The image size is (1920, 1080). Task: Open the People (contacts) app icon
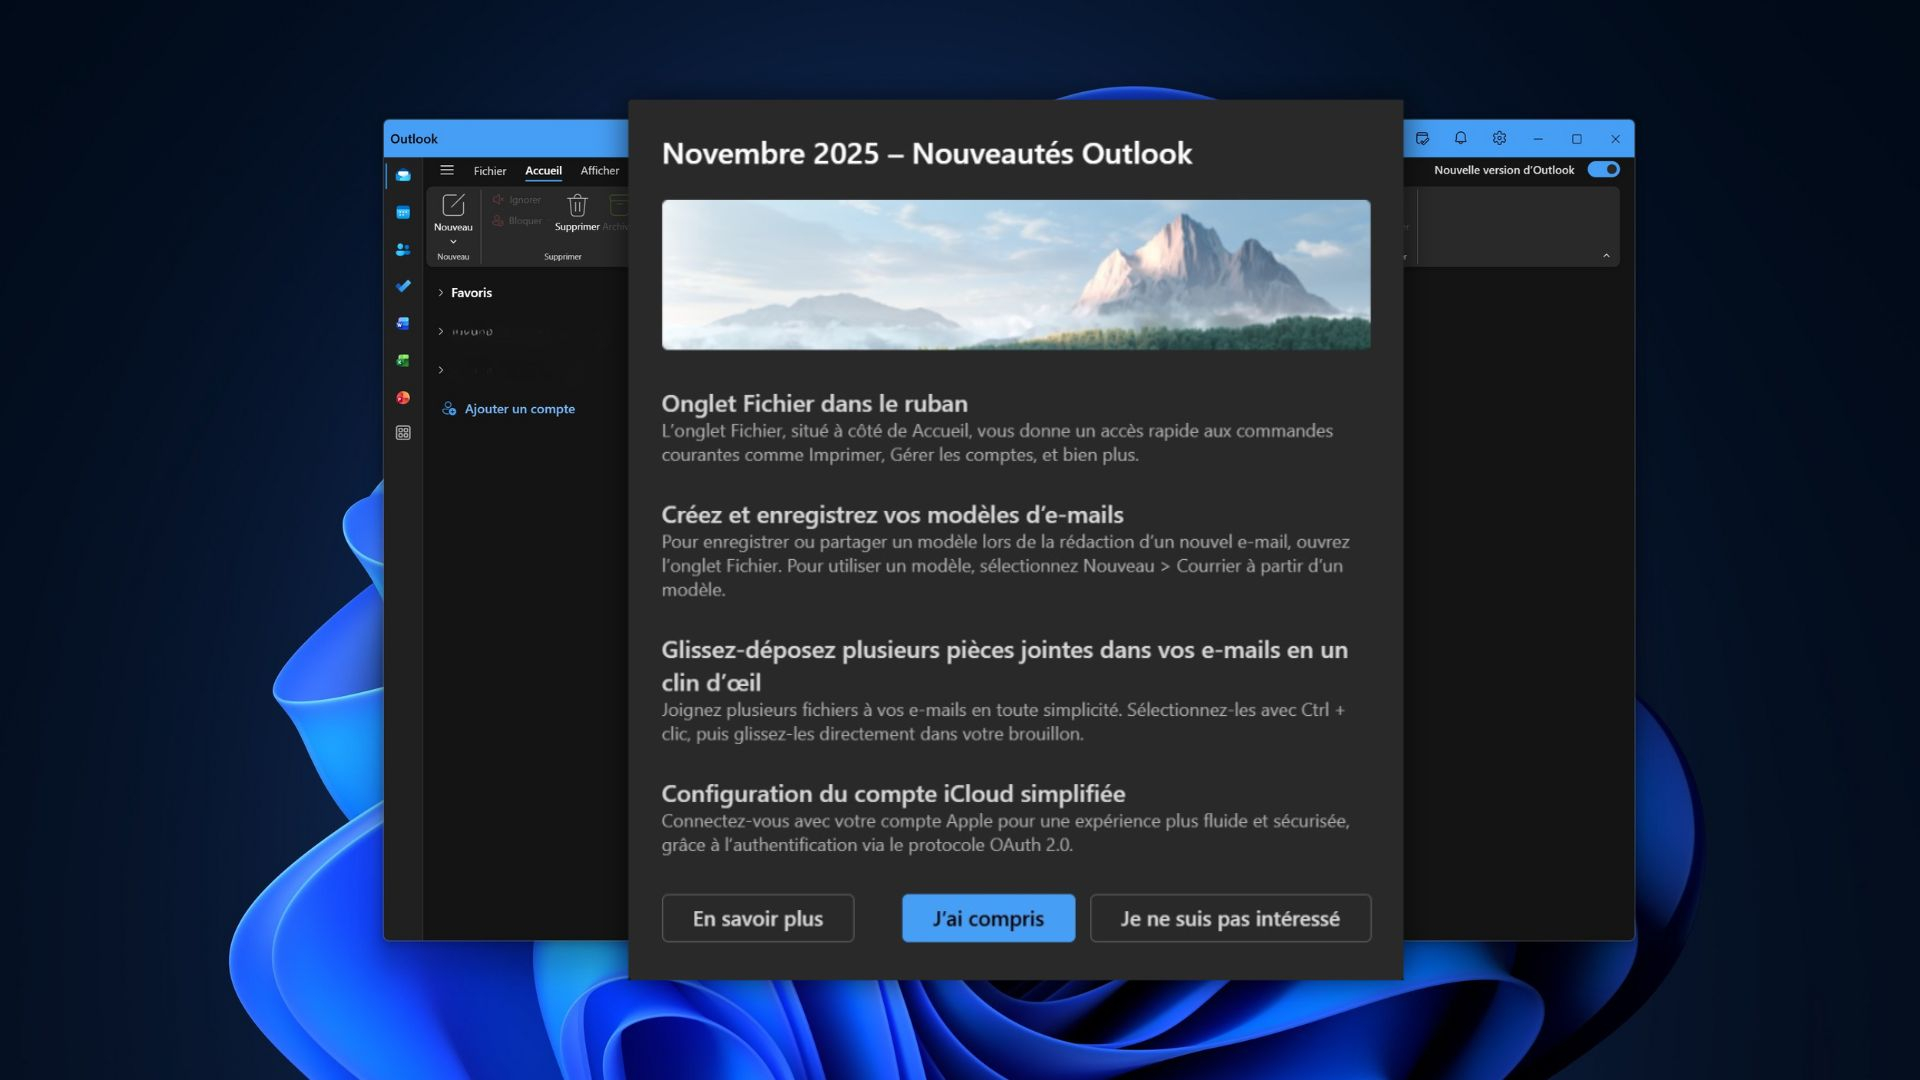pos(403,249)
